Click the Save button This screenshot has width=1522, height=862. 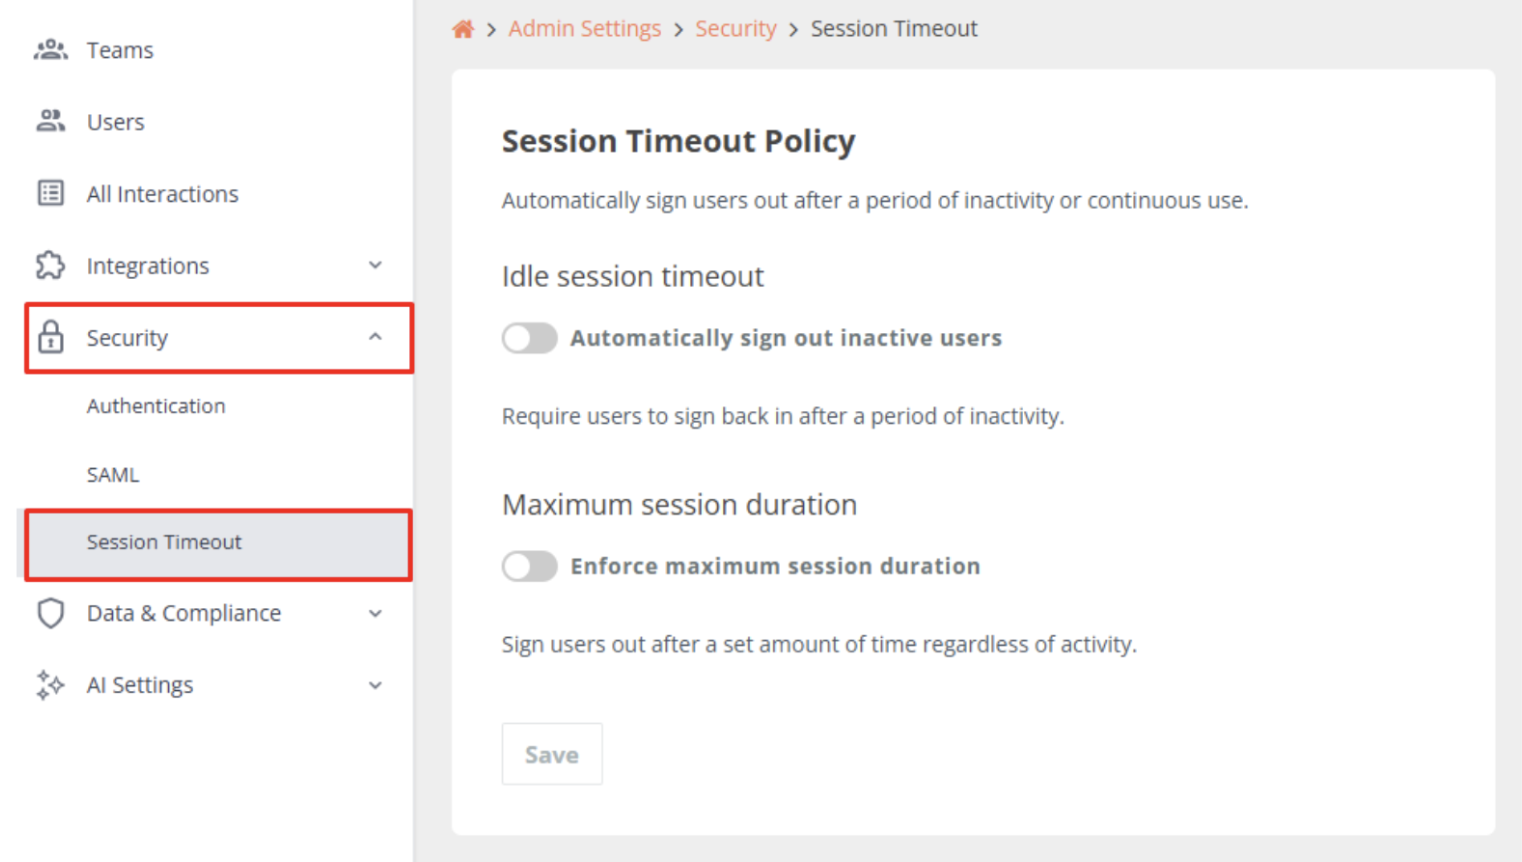pos(552,754)
